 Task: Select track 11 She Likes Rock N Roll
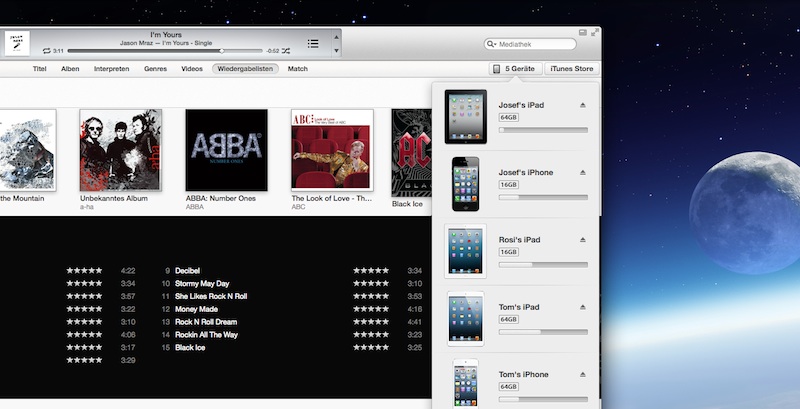(x=211, y=296)
